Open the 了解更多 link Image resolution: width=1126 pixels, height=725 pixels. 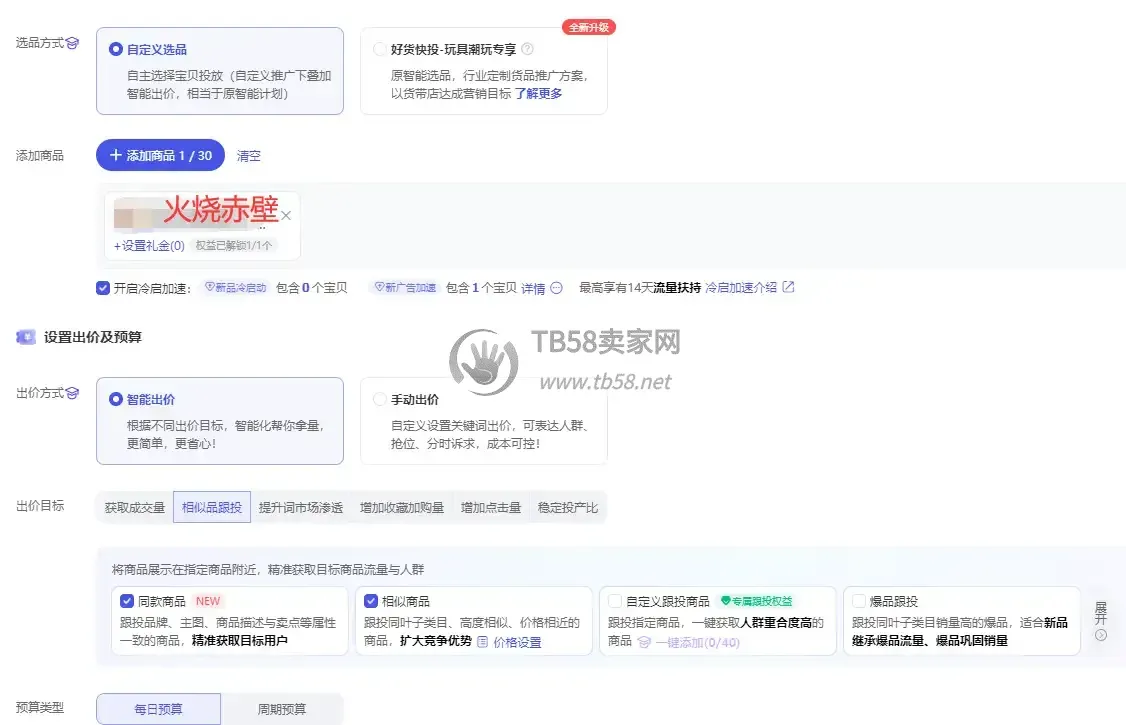tap(539, 93)
